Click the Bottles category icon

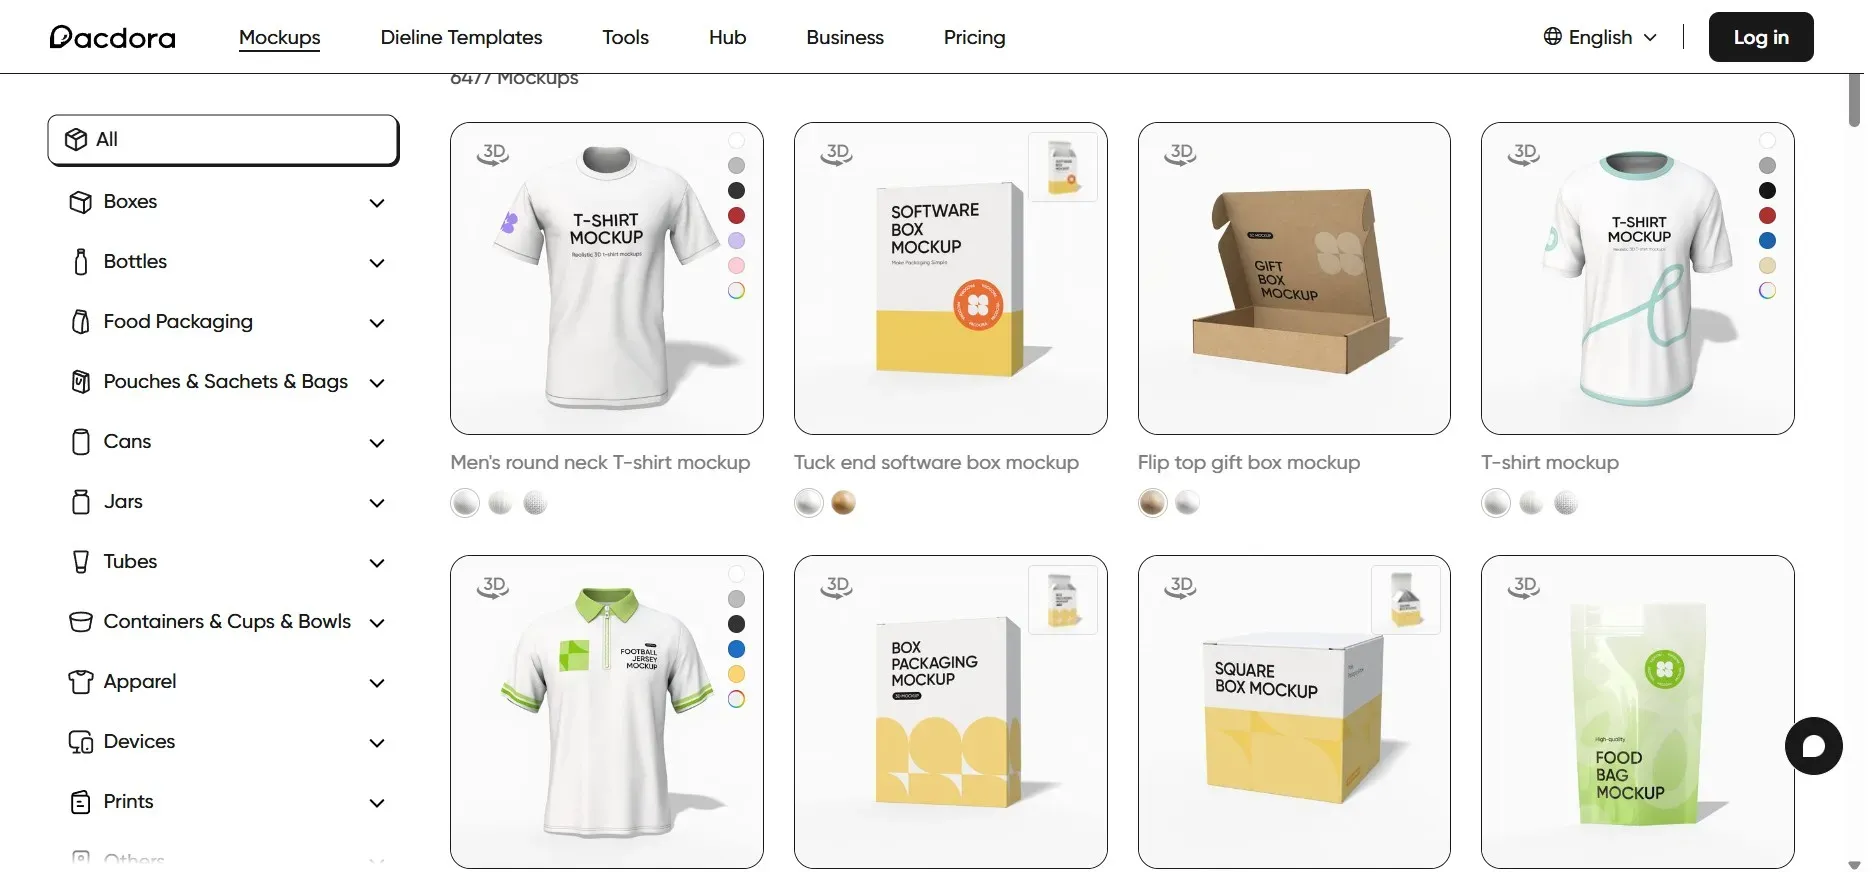pyautogui.click(x=81, y=262)
